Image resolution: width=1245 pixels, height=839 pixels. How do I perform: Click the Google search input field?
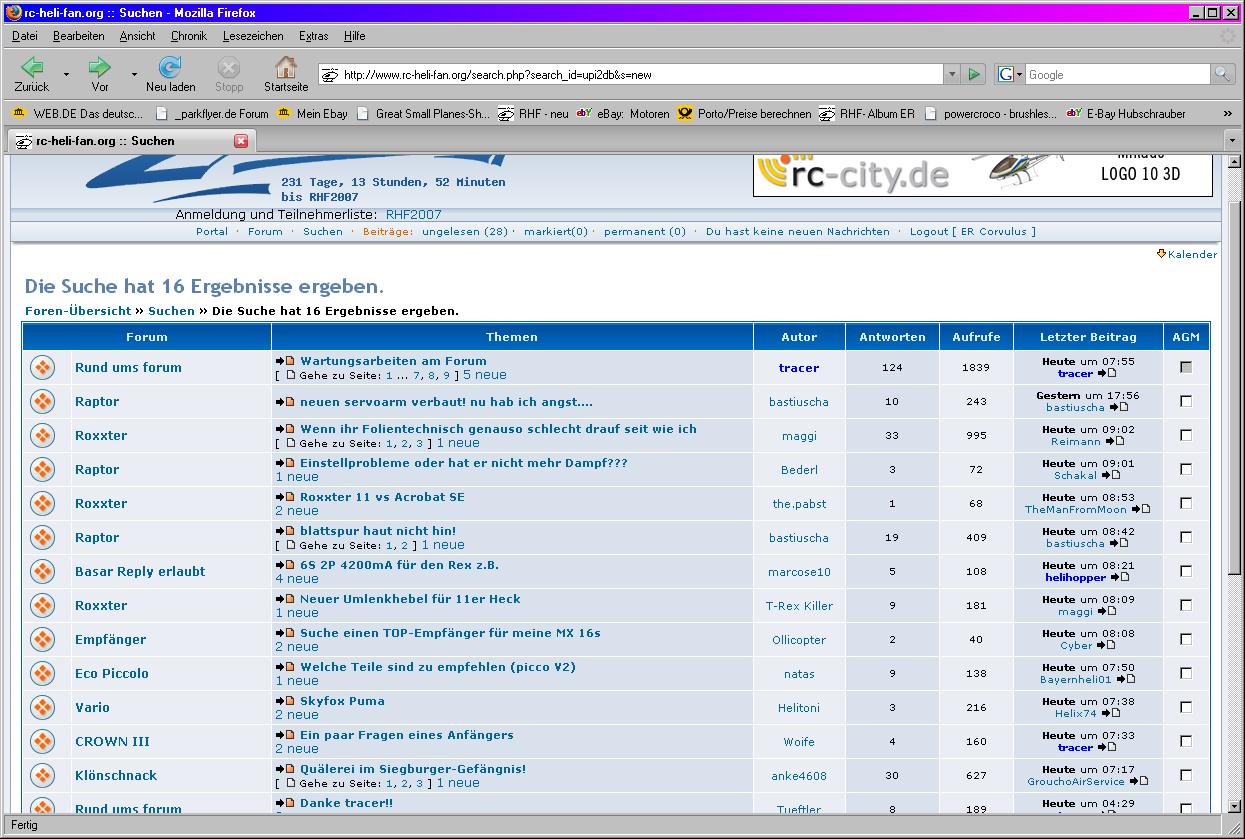click(1118, 74)
